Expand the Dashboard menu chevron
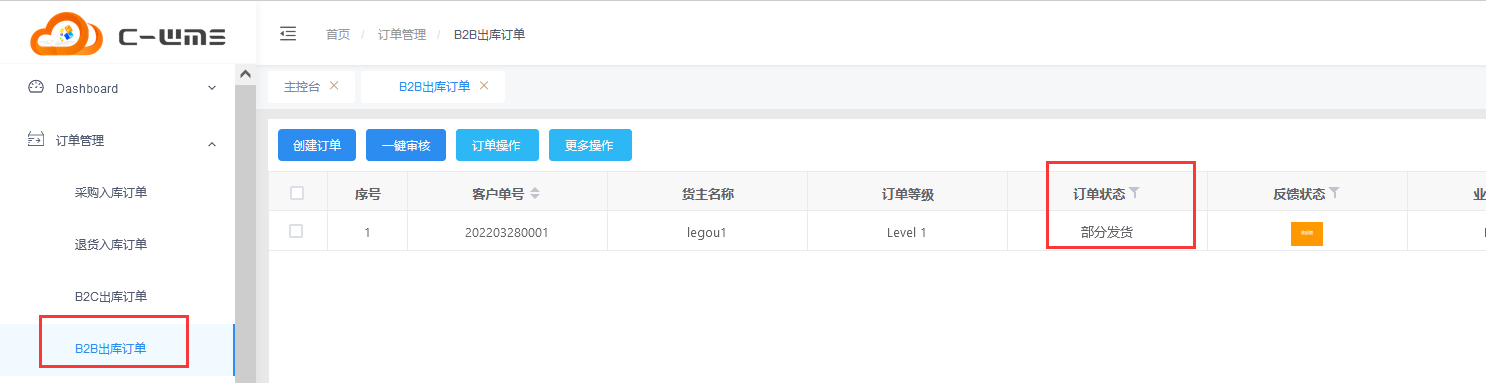The width and height of the screenshot is (1486, 383). (211, 88)
